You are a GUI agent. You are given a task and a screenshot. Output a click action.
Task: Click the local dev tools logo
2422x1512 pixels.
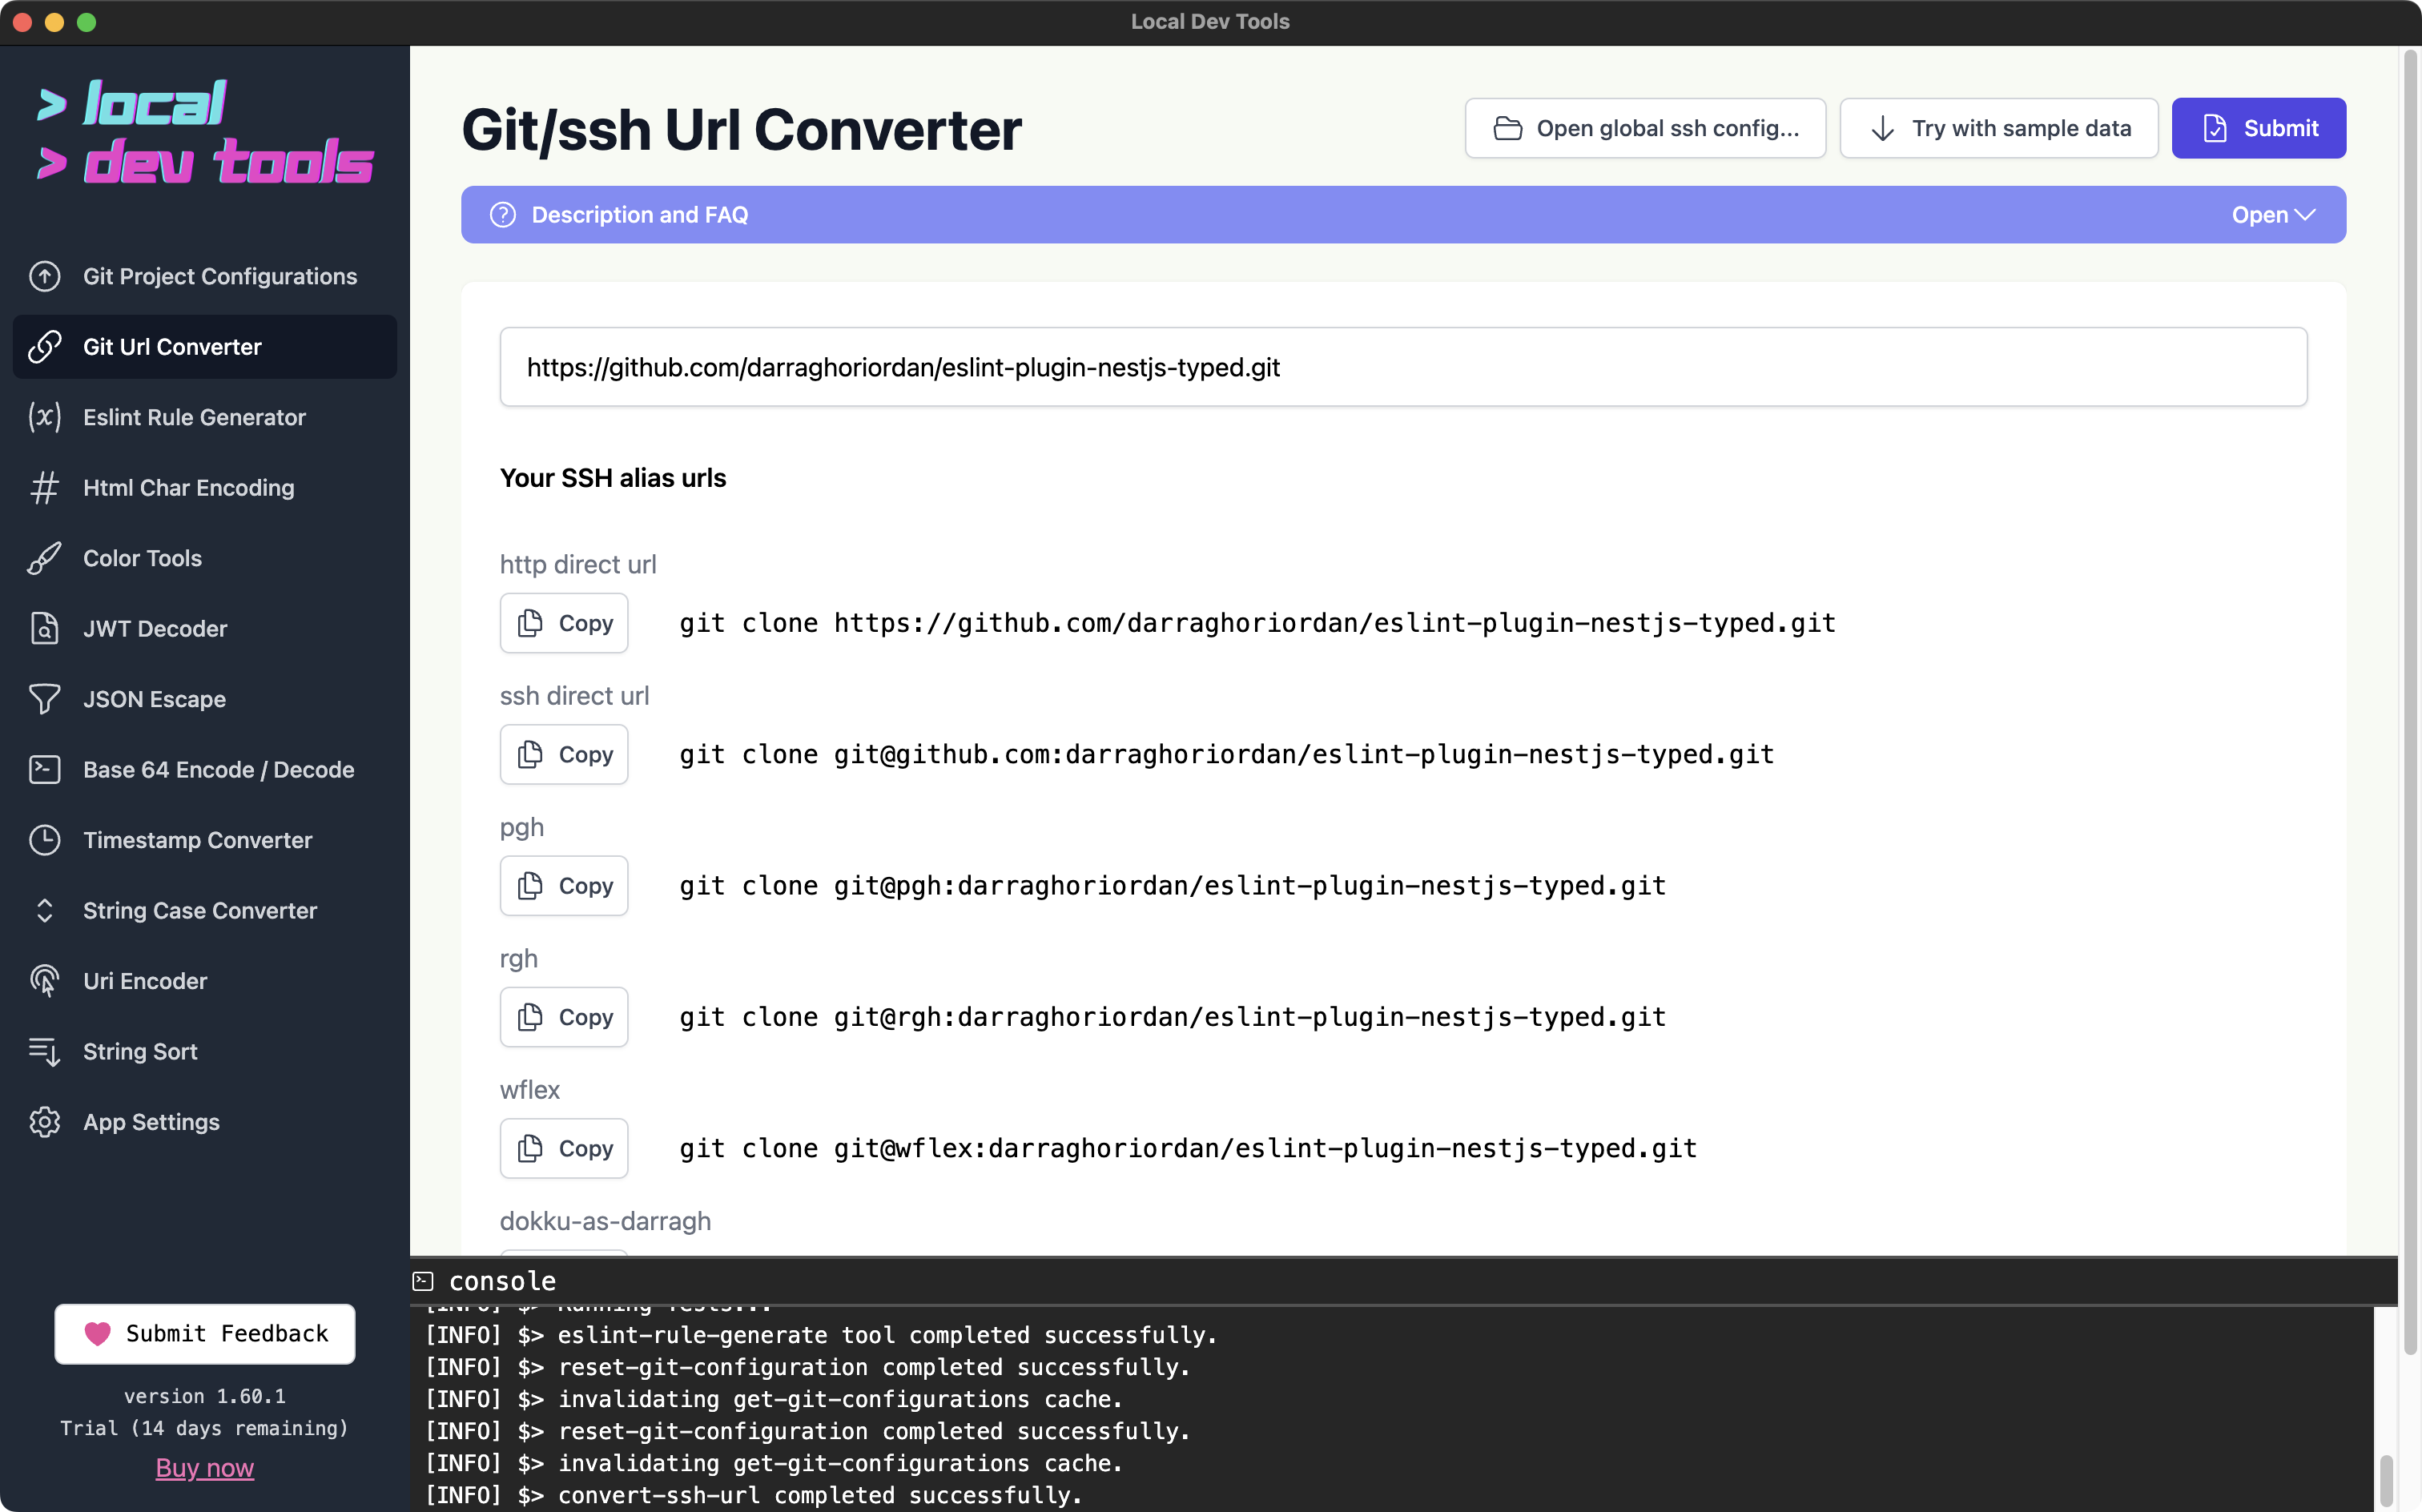pyautogui.click(x=205, y=132)
